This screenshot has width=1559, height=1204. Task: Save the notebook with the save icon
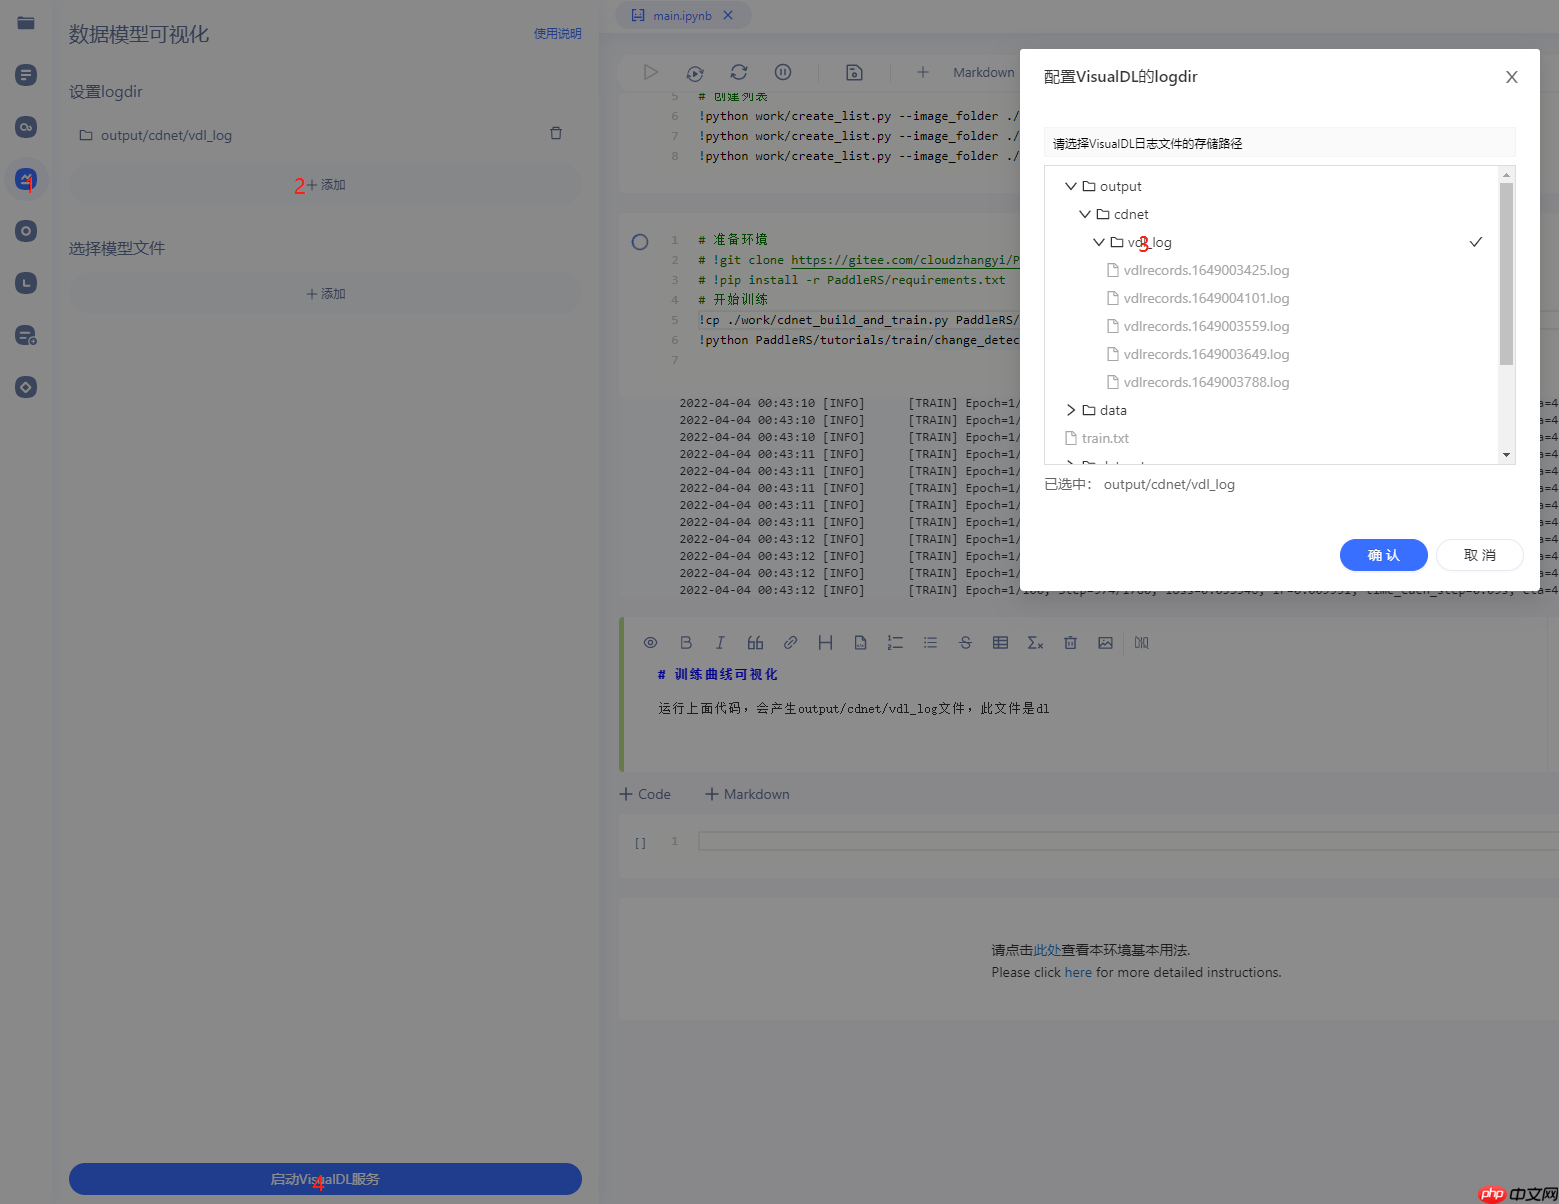(x=854, y=72)
